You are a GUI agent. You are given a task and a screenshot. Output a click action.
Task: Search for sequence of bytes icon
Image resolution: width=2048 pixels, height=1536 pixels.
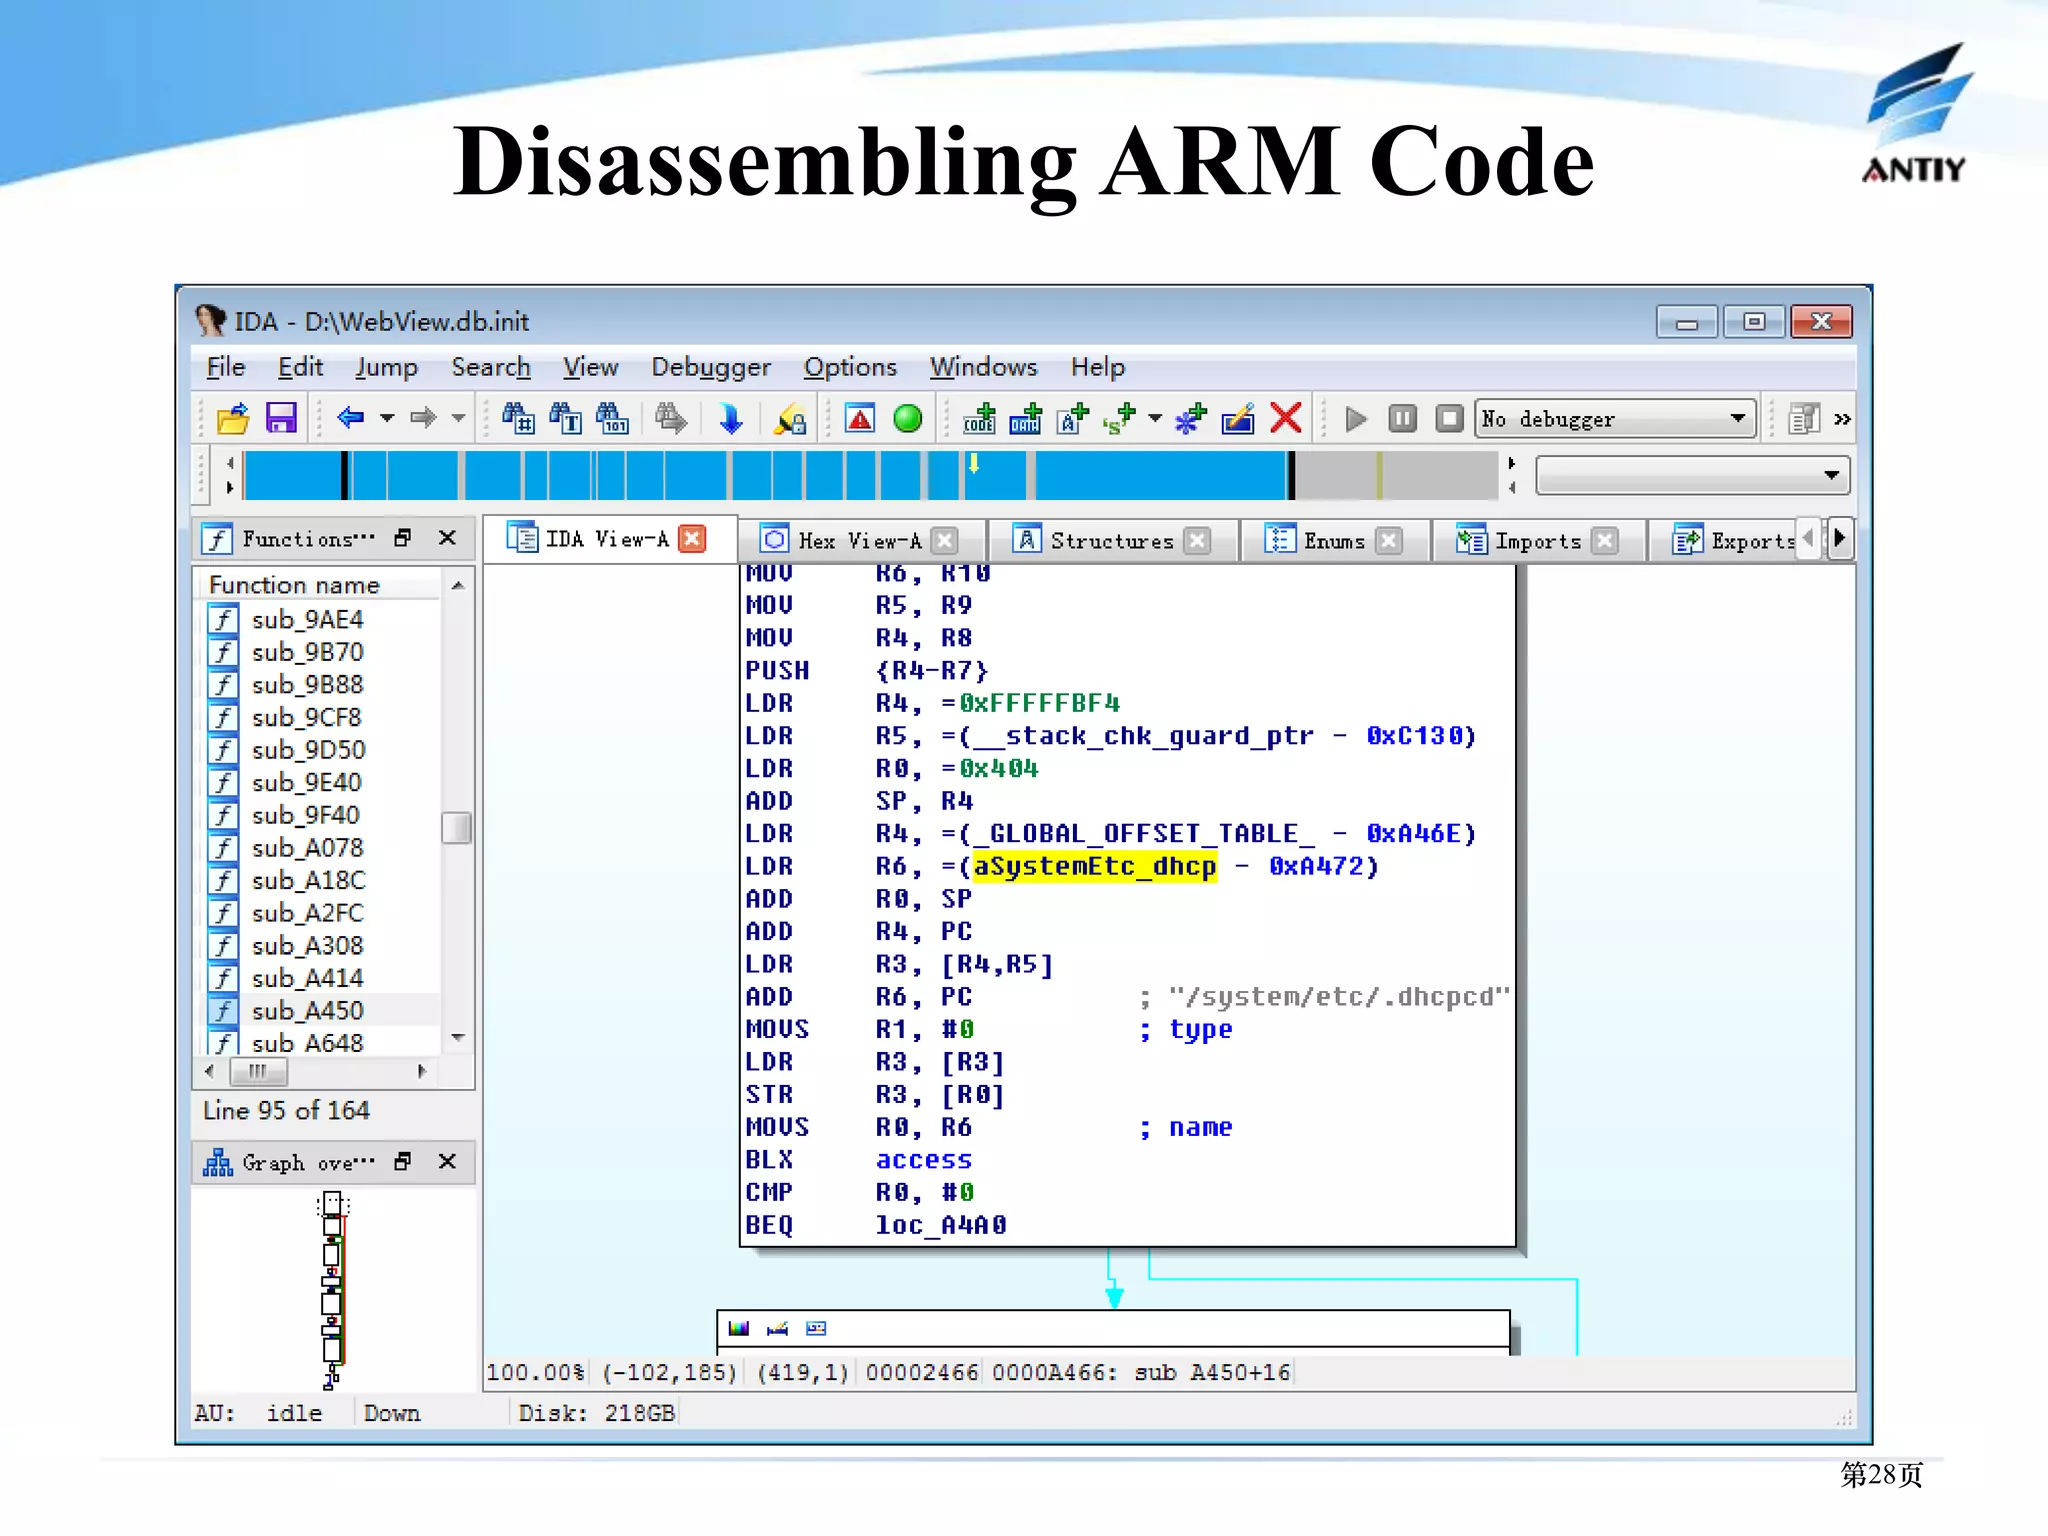[613, 418]
